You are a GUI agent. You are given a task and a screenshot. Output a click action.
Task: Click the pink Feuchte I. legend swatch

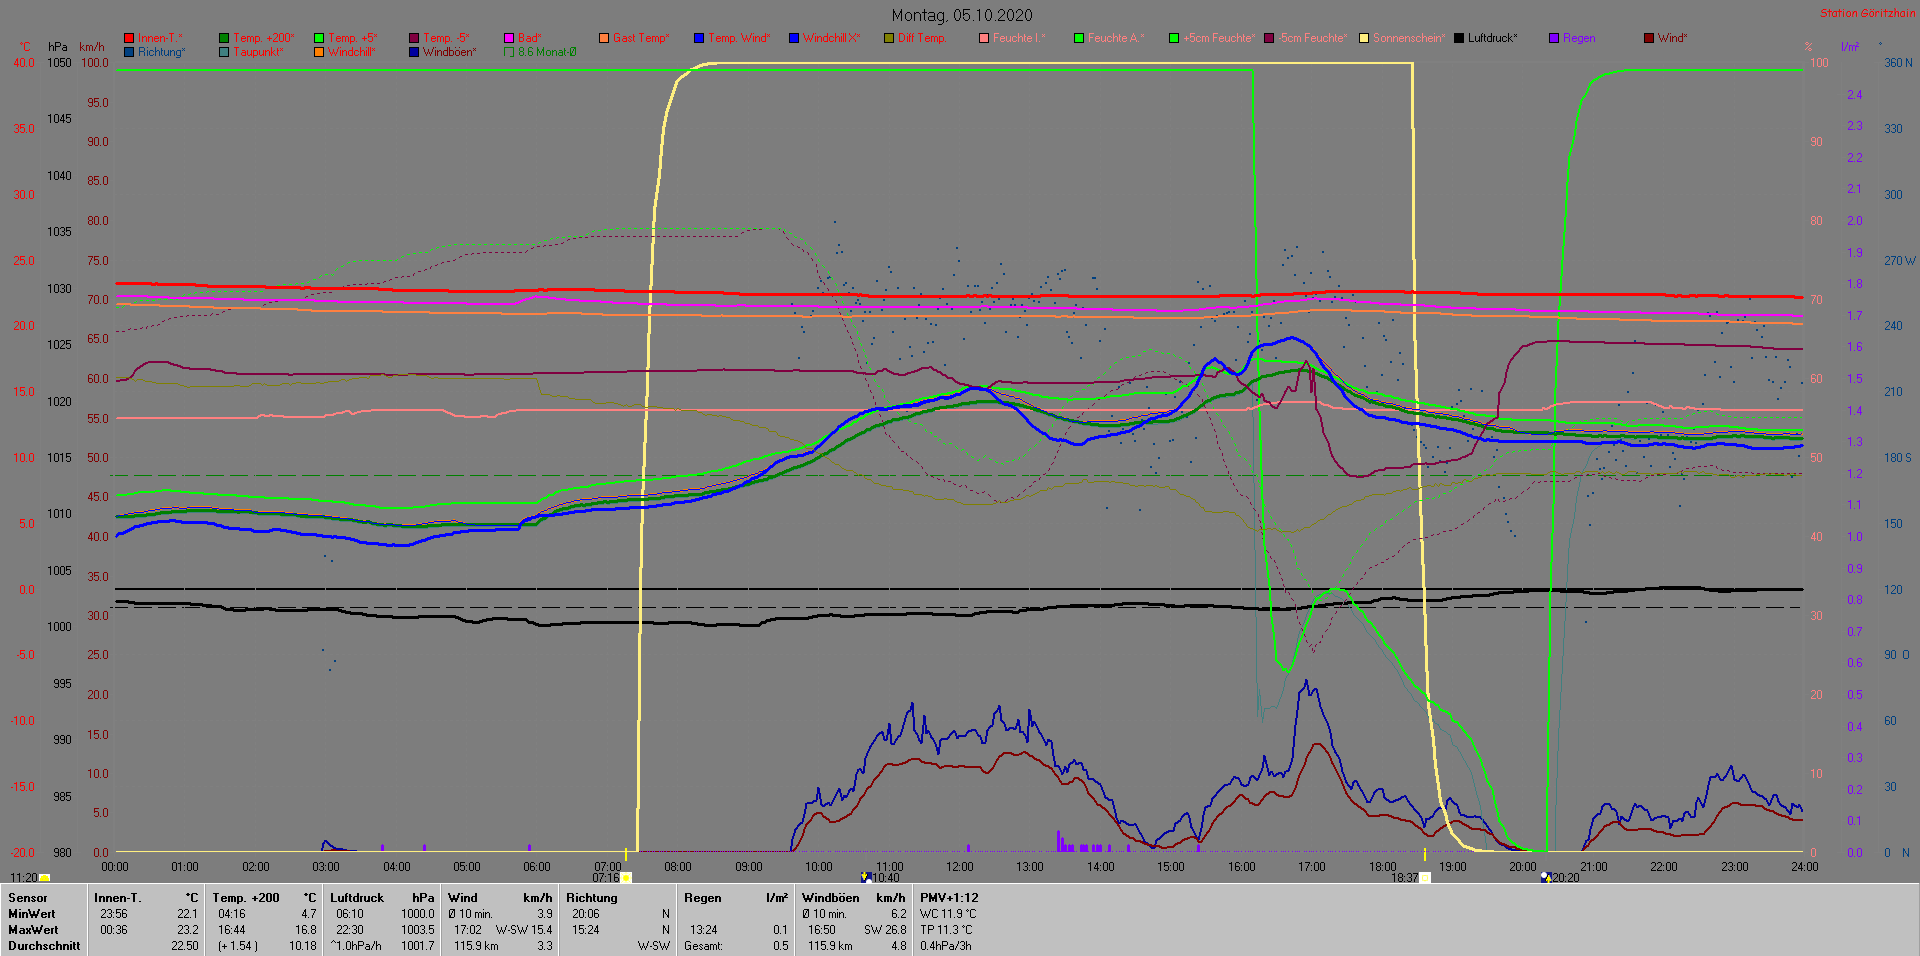pos(984,38)
